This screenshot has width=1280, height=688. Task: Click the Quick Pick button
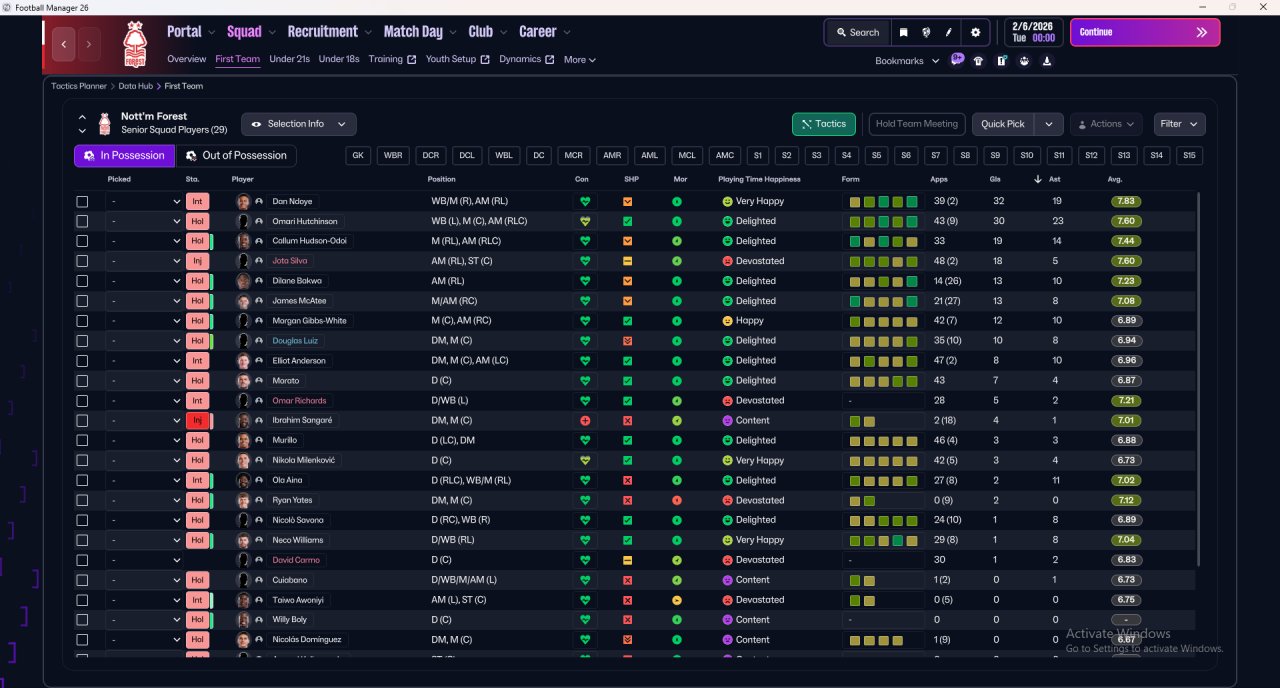coord(1003,124)
